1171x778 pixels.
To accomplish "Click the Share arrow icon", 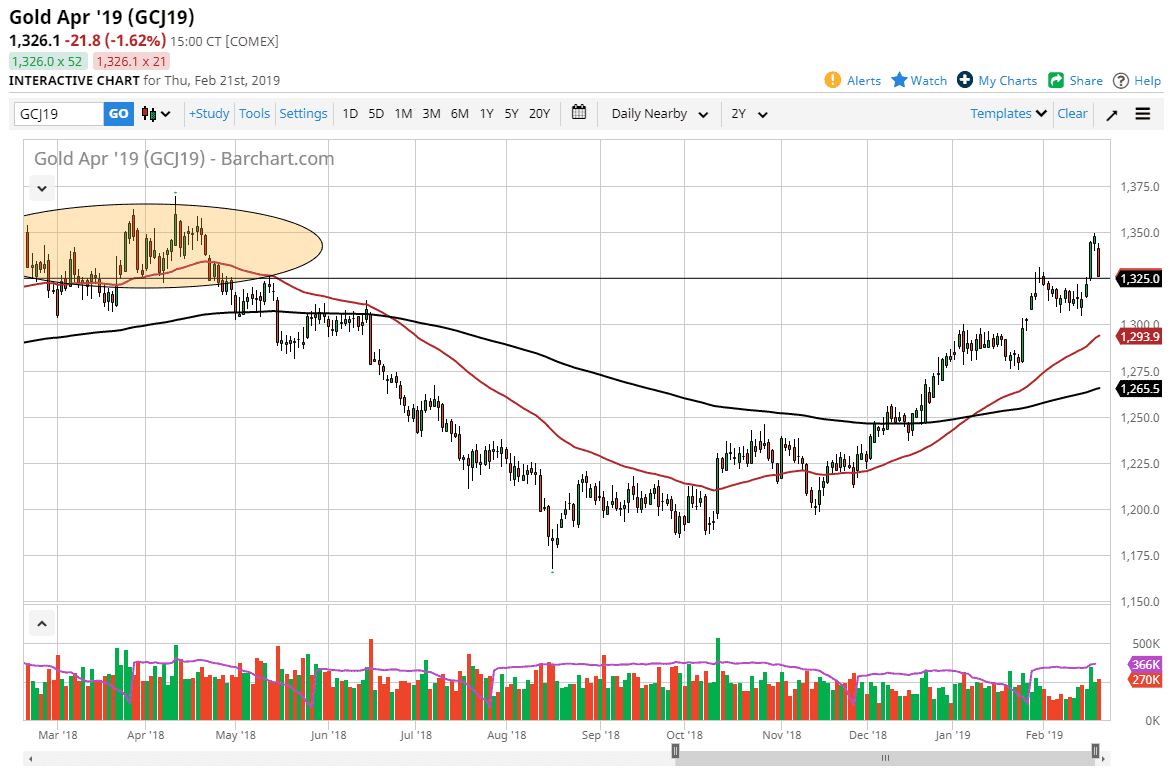I will click(x=1056, y=80).
